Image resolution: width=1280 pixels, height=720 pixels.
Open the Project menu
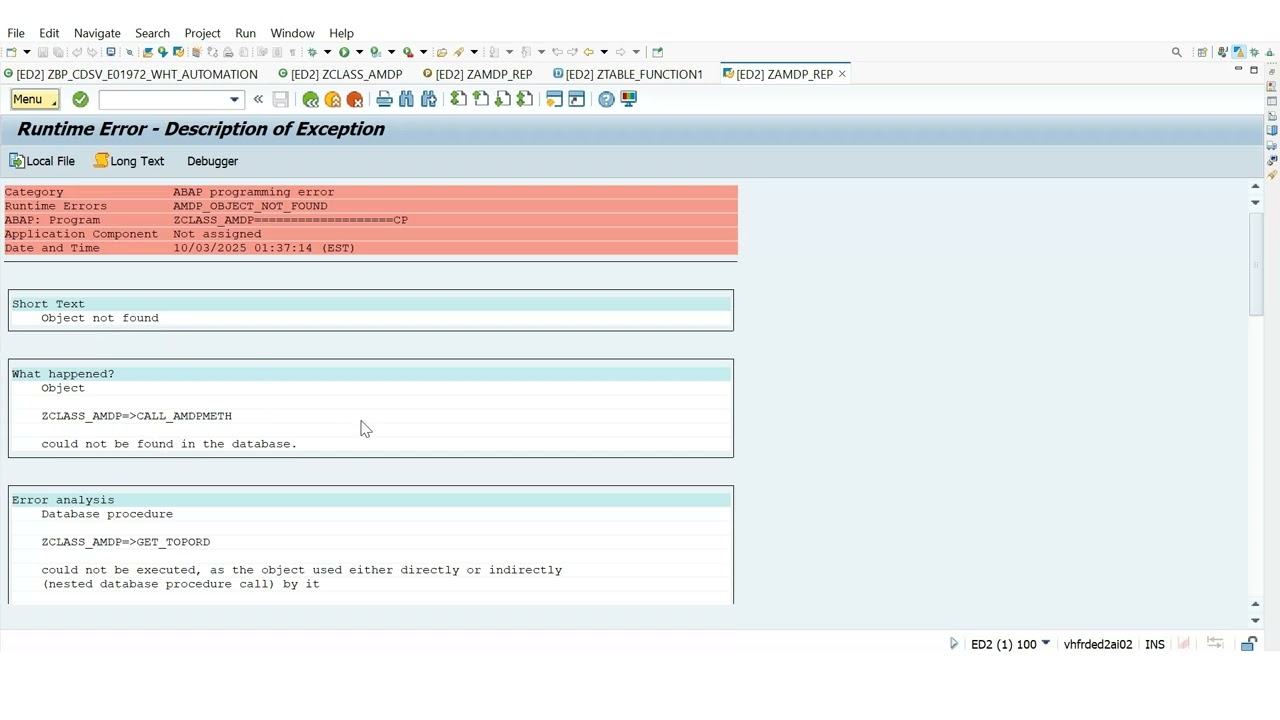tap(202, 33)
